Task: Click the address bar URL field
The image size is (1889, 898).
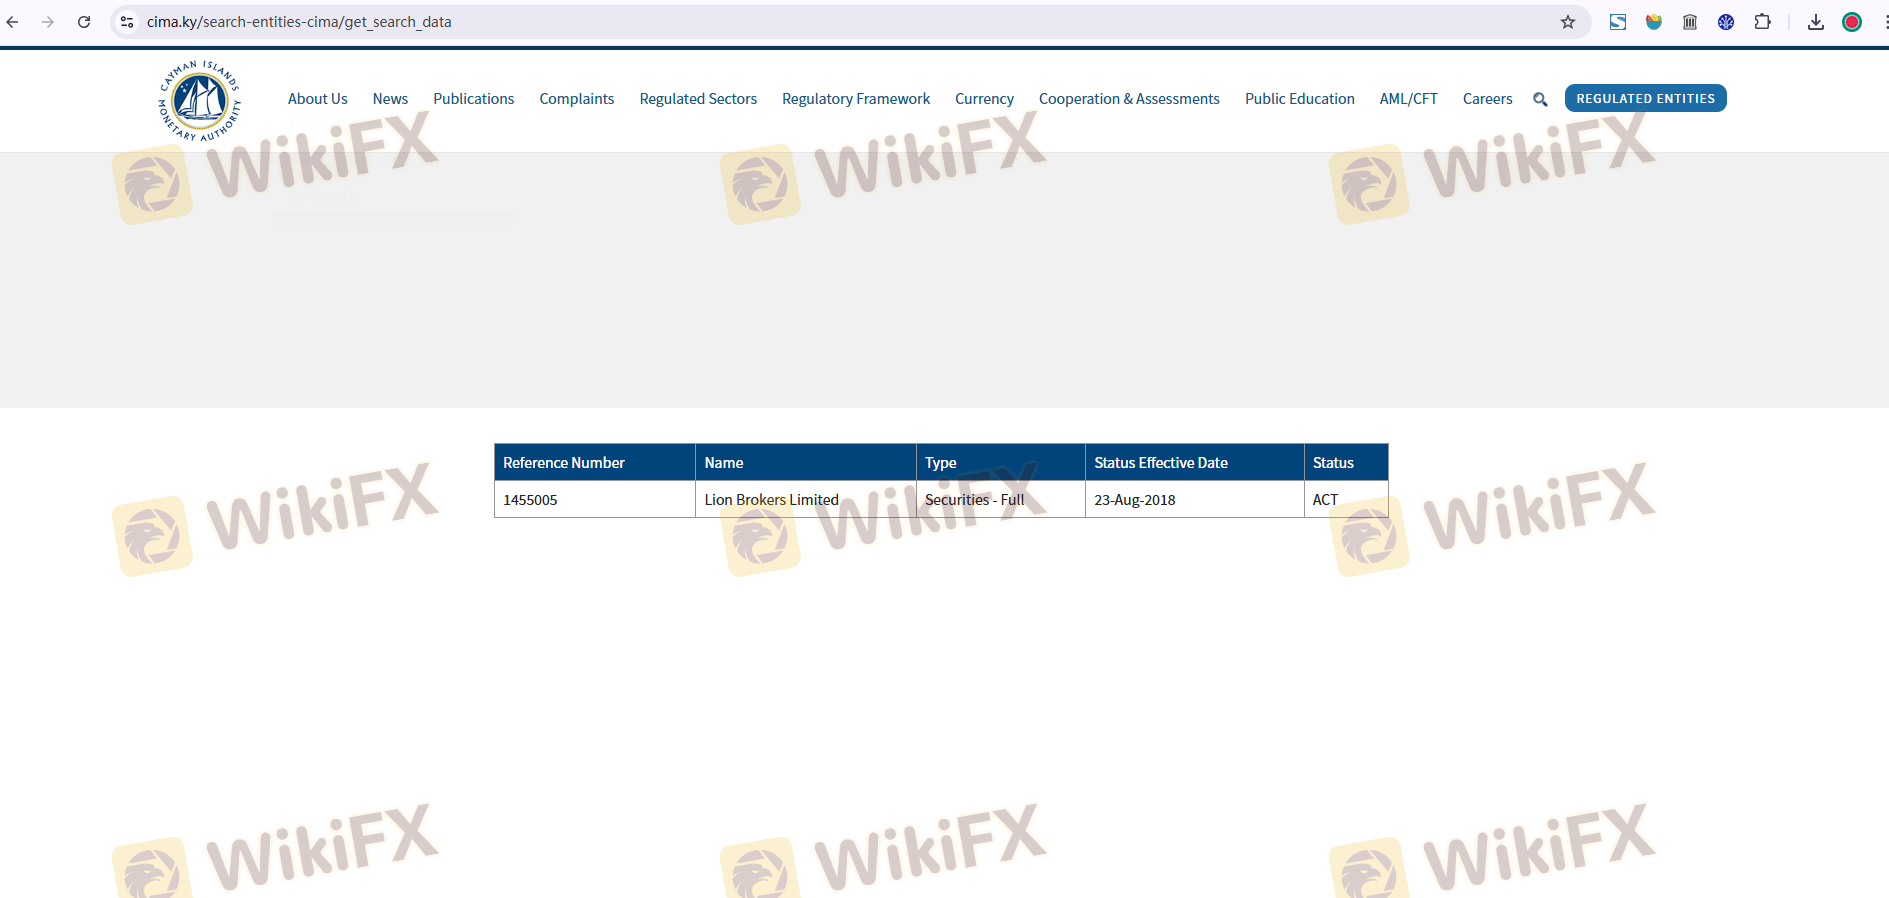Action: [x=800, y=22]
